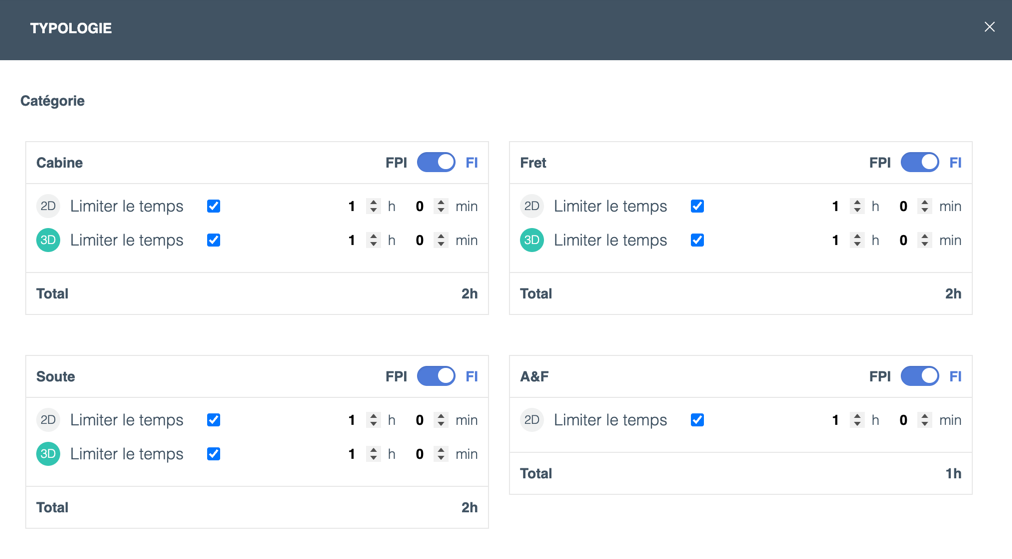The width and height of the screenshot is (1012, 559).
Task: Toggle the Cabine FPI/FI switch
Action: [436, 162]
